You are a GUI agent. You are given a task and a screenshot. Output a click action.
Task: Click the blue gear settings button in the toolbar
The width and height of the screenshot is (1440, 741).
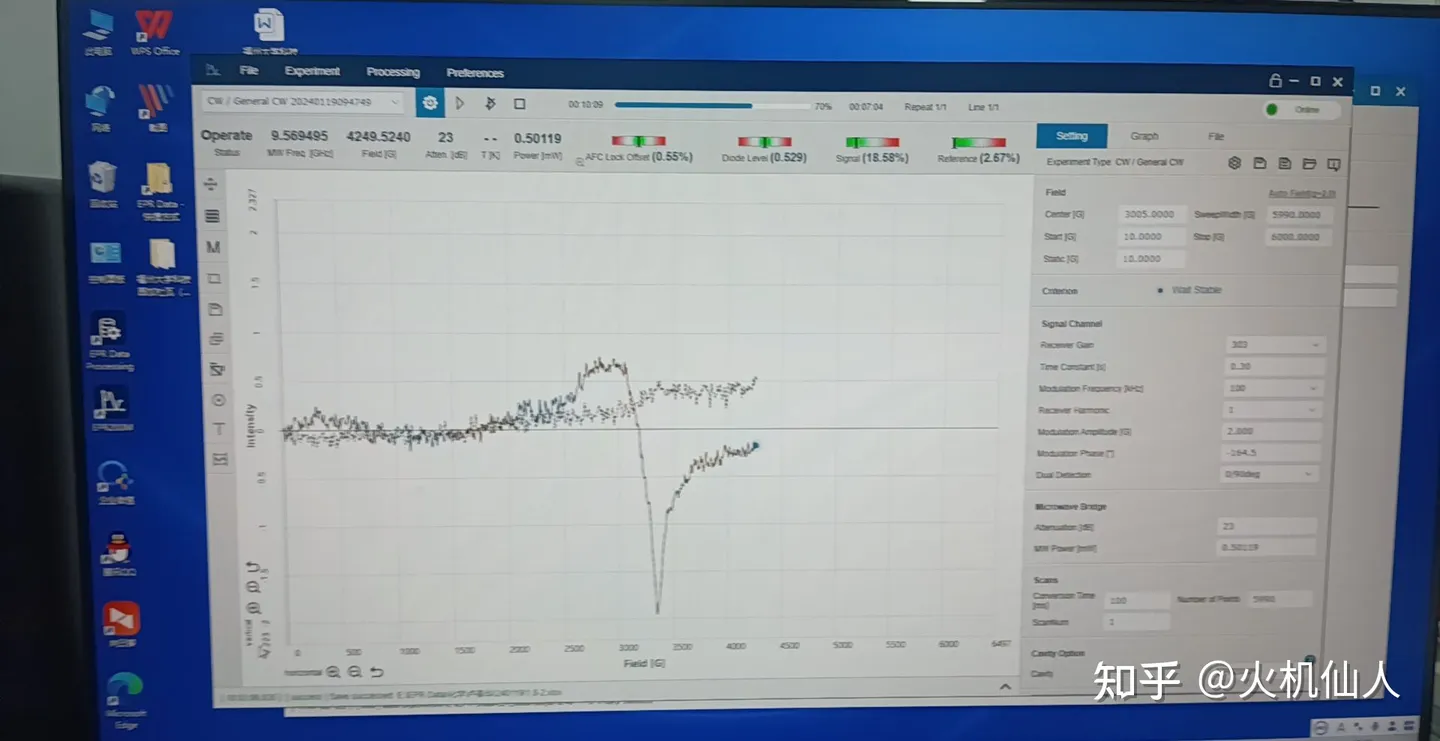[x=430, y=102]
